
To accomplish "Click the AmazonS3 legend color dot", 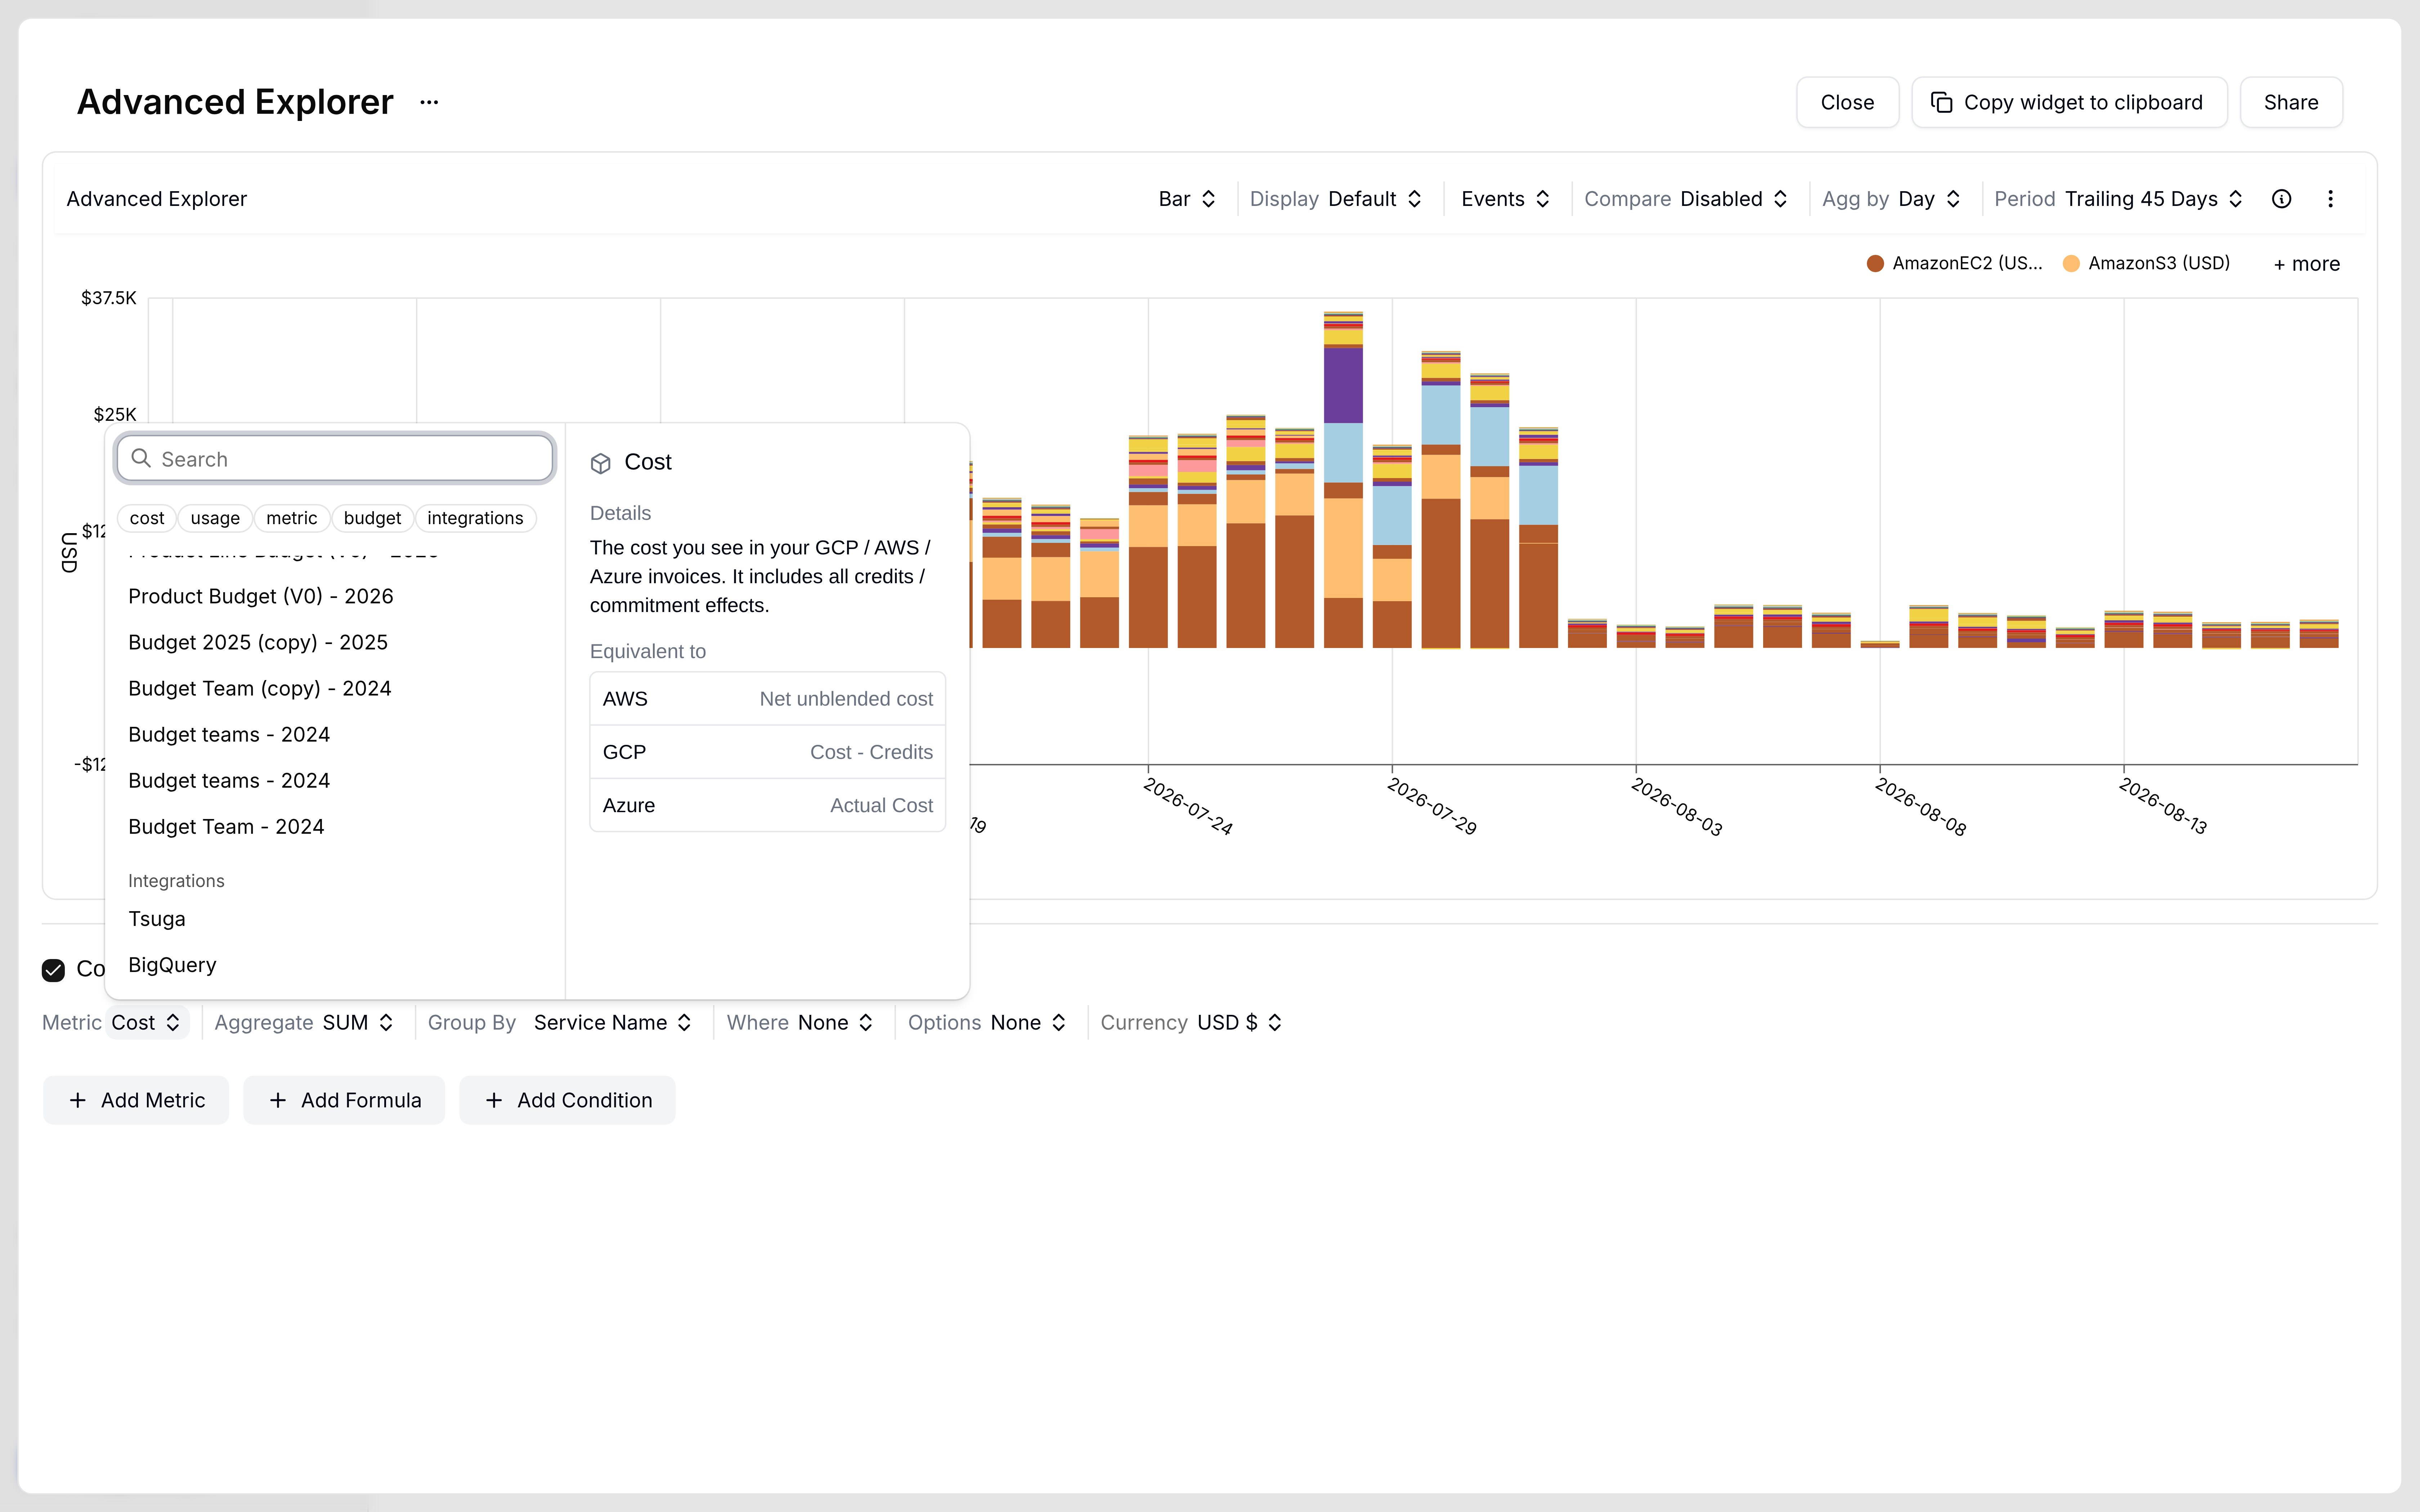I will tap(2071, 263).
